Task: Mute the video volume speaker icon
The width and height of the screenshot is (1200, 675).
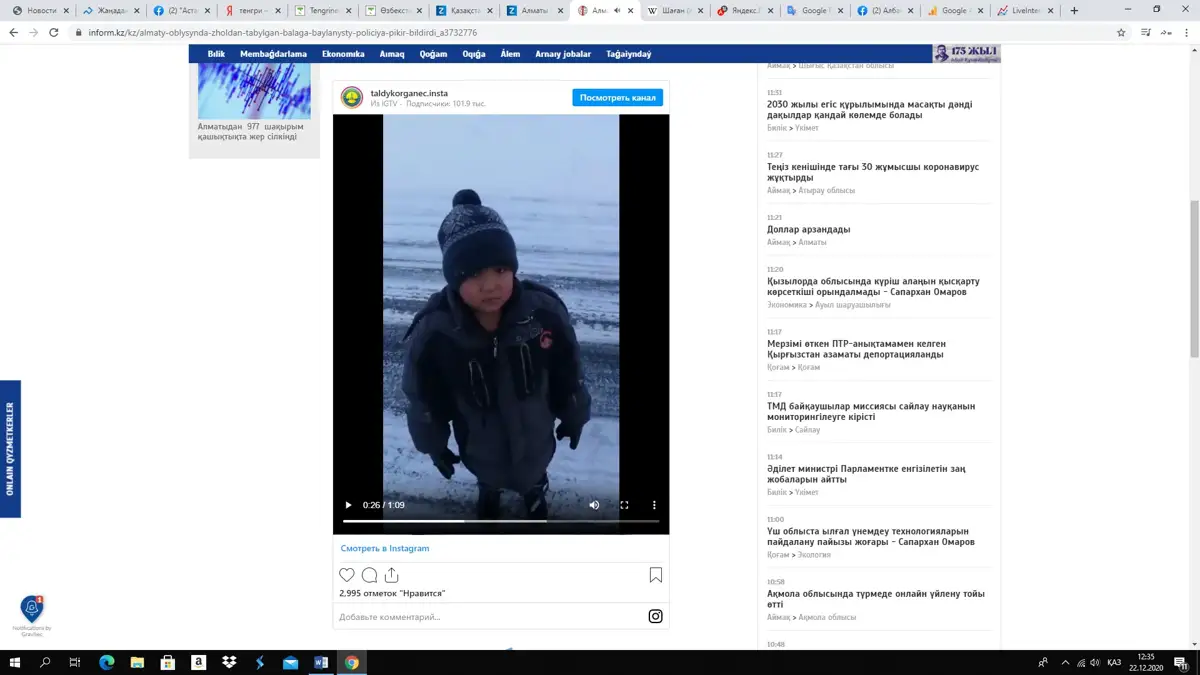Action: tap(594, 505)
